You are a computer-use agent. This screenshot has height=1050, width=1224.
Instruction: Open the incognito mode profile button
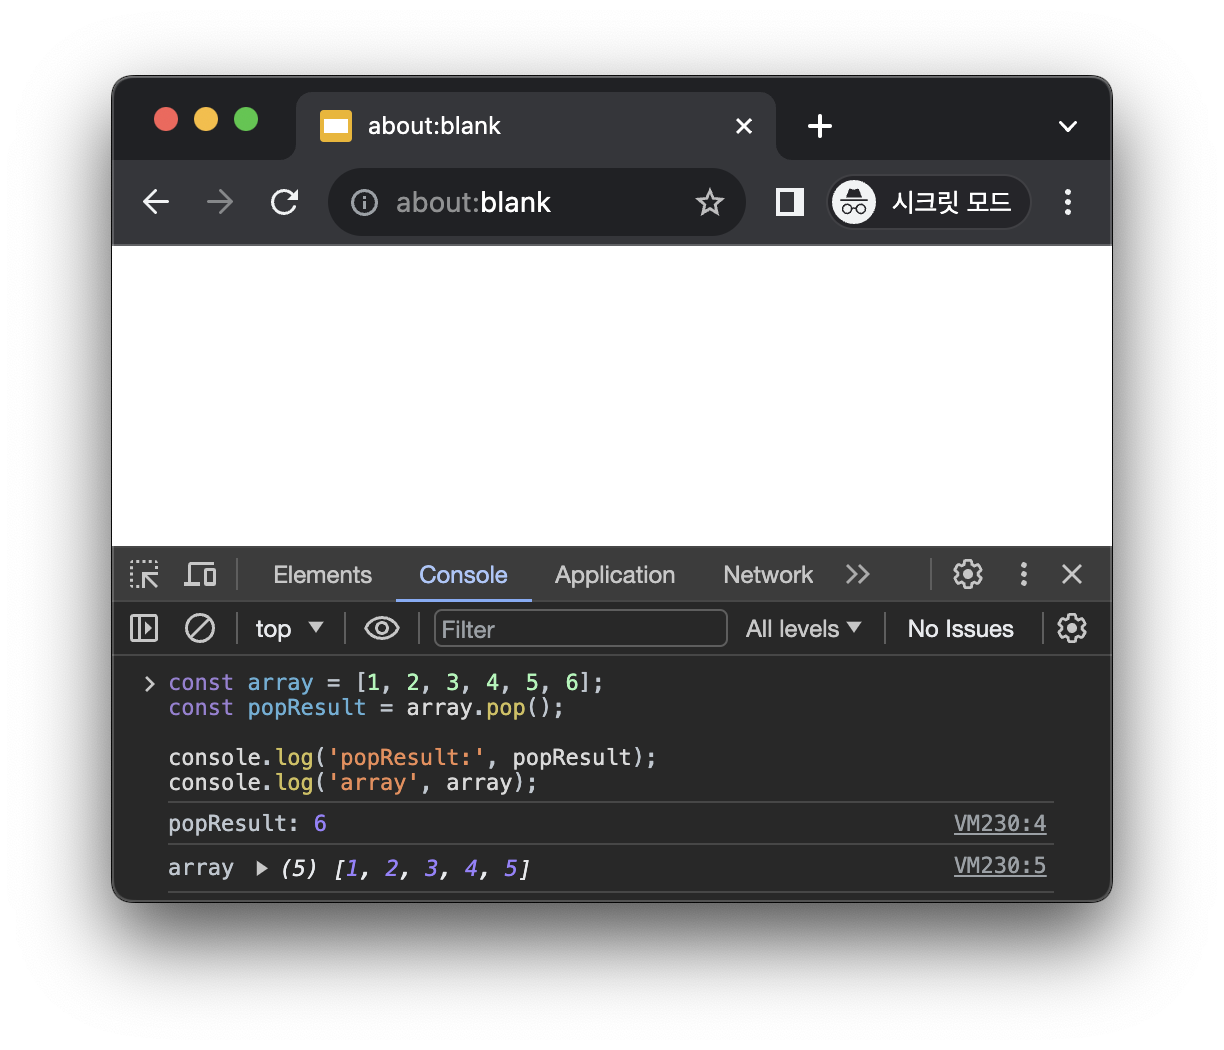point(929,202)
